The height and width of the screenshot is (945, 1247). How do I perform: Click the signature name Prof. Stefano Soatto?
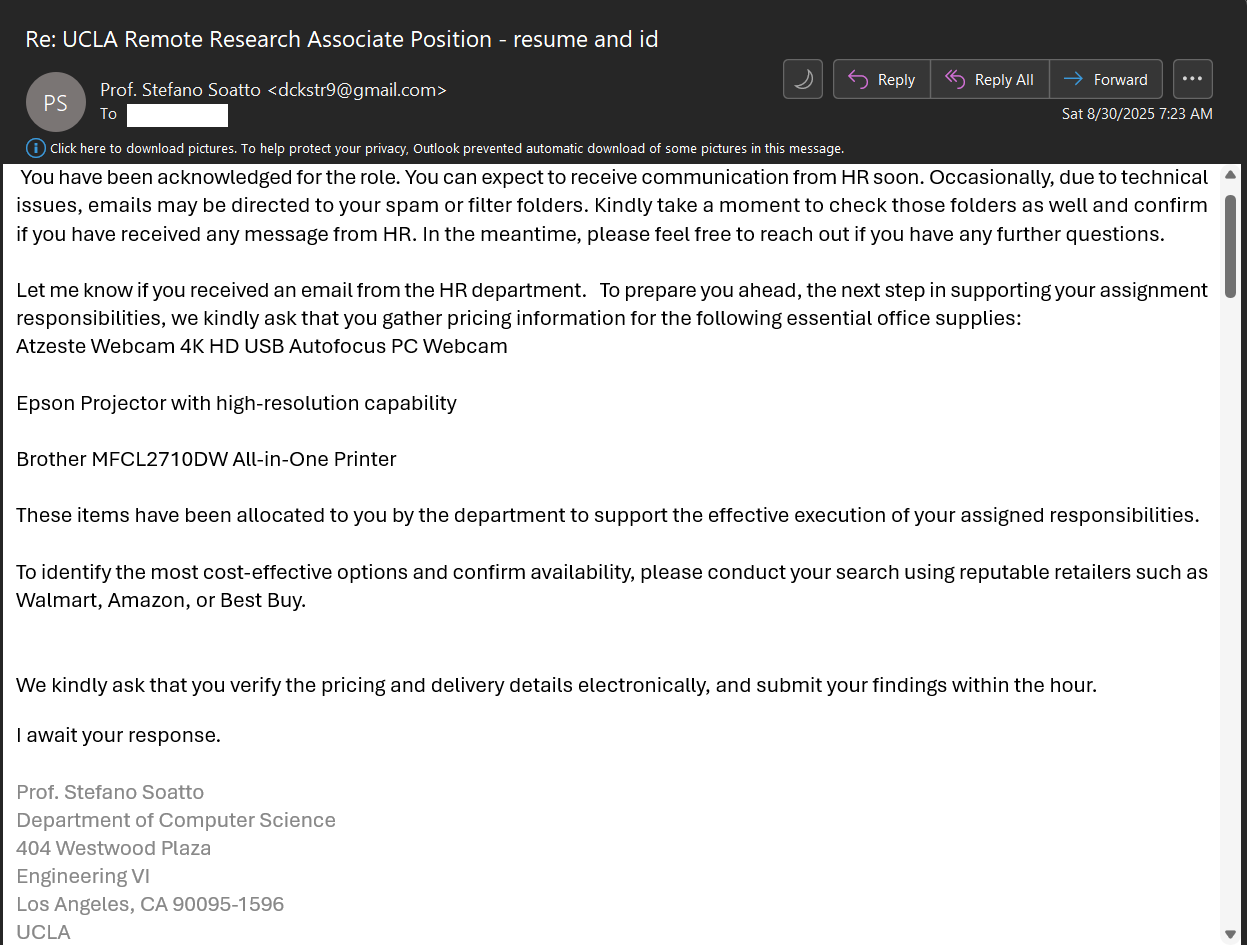pyautogui.click(x=110, y=792)
